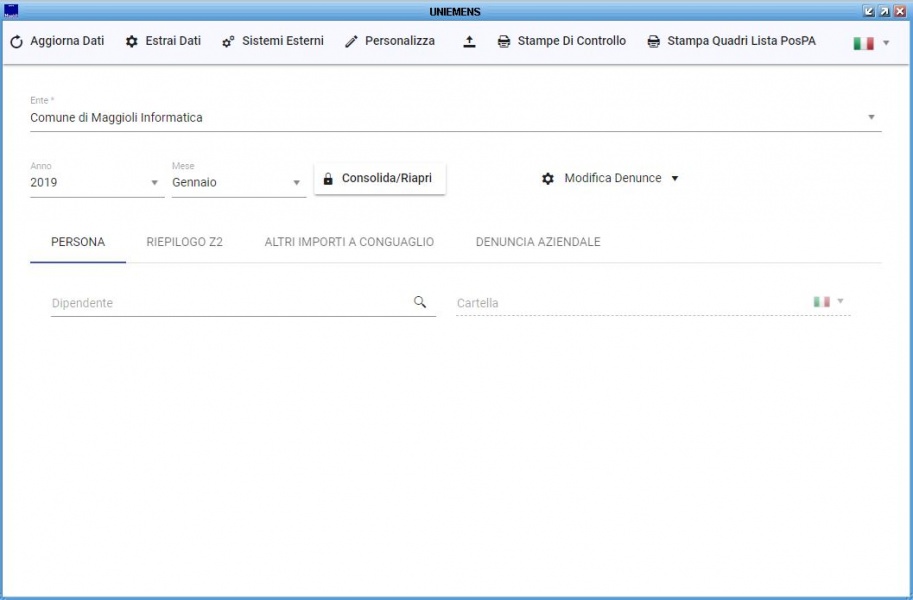Image resolution: width=913 pixels, height=600 pixels.
Task: Open Sistemi Esterni via its gears icon
Action: click(228, 42)
